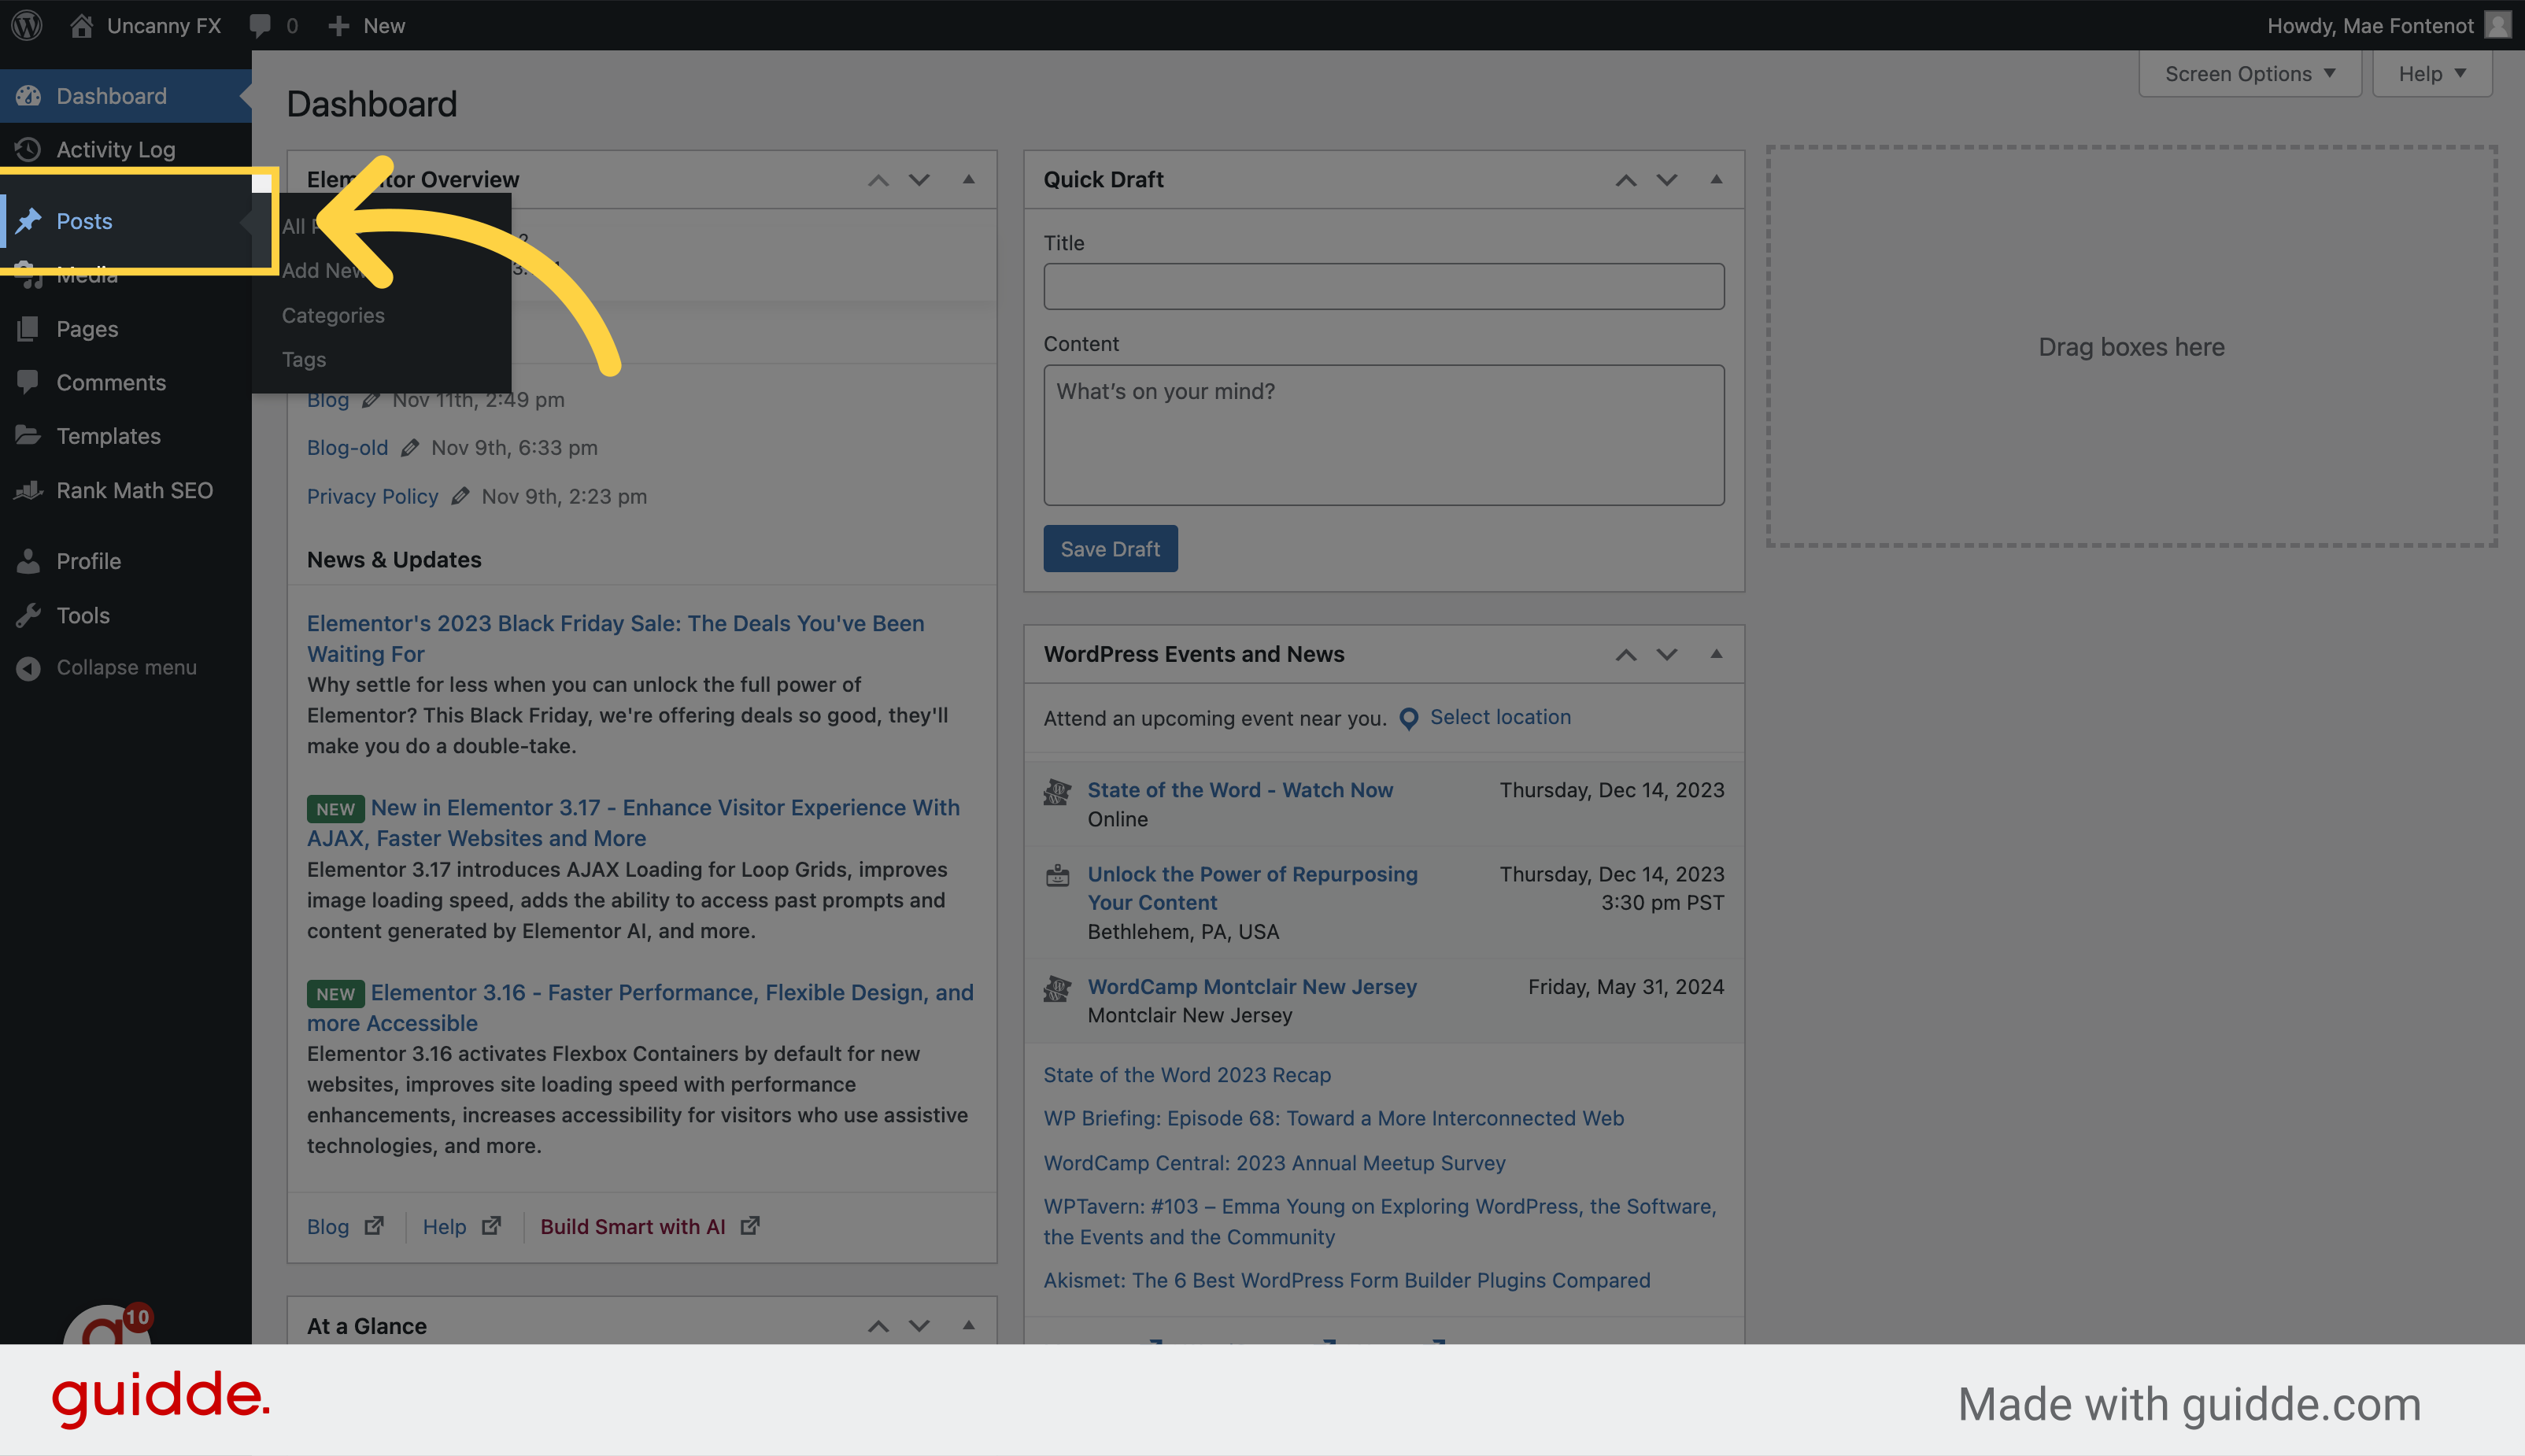Click the Select location link

1500,717
